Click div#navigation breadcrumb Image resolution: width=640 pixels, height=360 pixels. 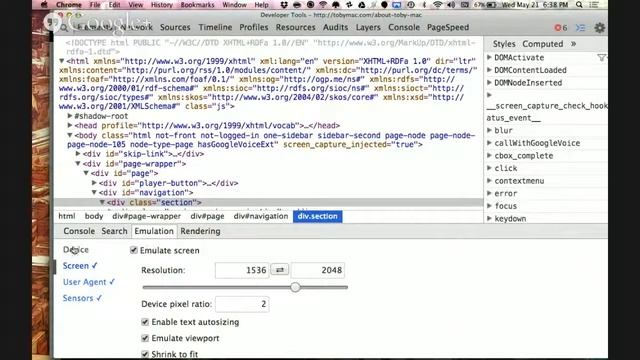click(x=261, y=216)
